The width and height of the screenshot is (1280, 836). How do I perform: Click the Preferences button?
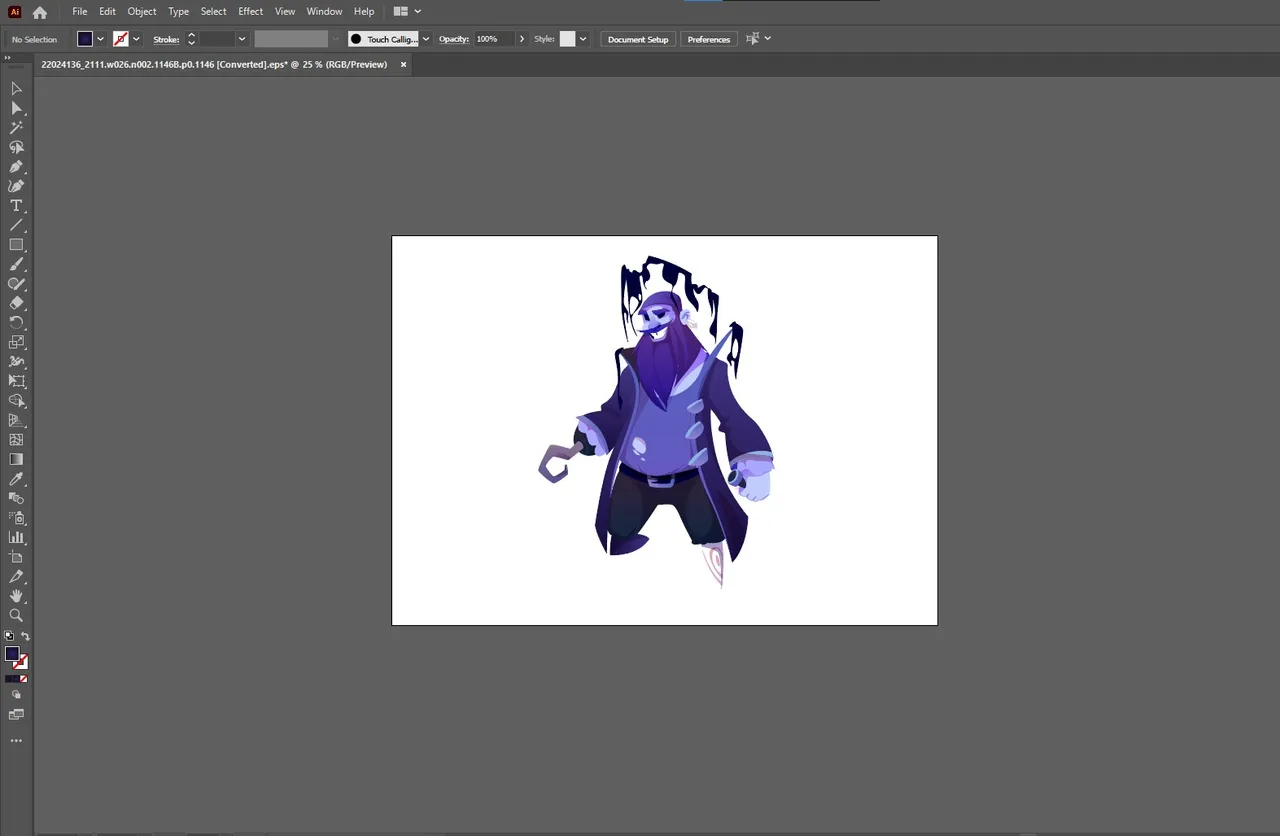tap(709, 39)
